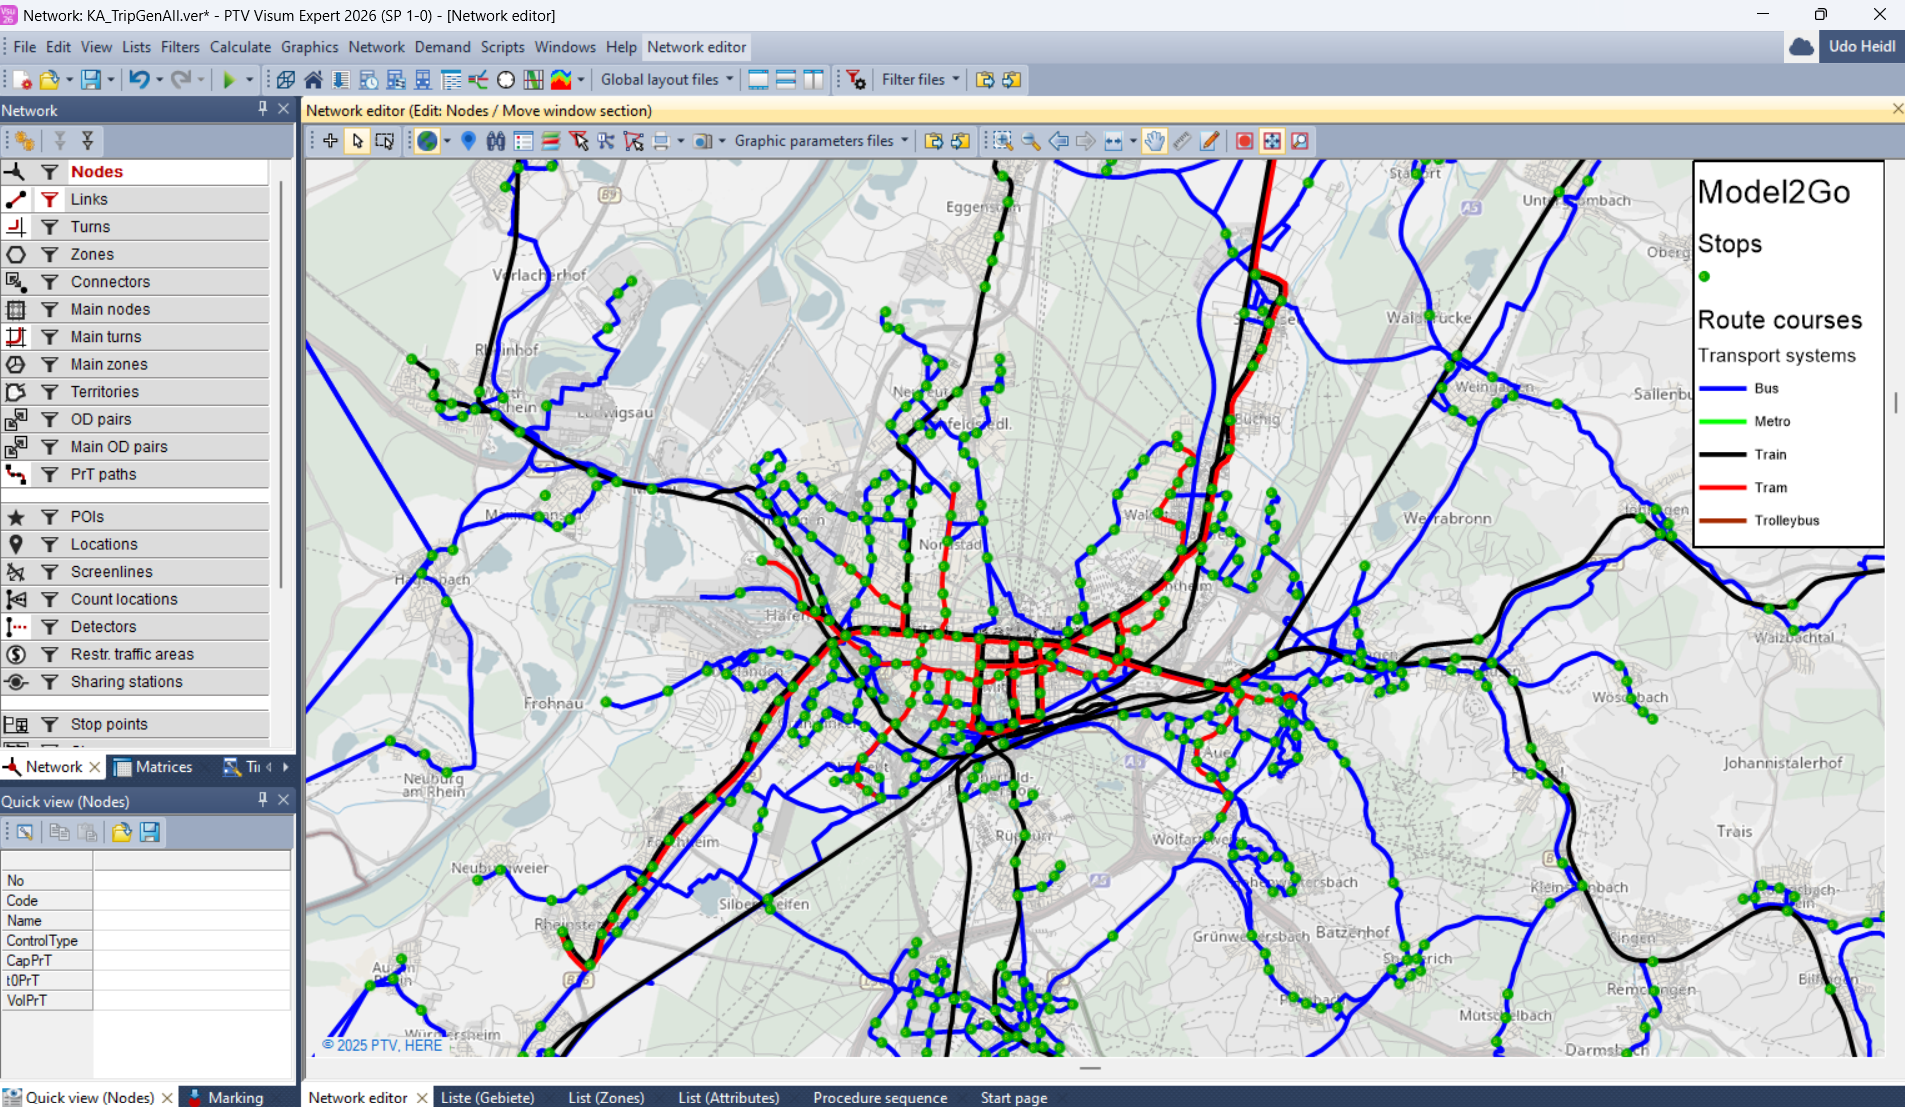This screenshot has width=1905, height=1107.
Task: Open the Calculate menu
Action: 240,47
